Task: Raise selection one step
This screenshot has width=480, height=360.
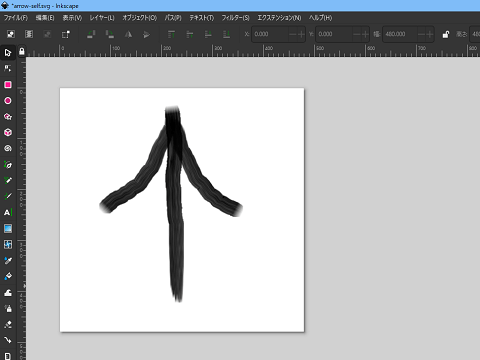Action: click(x=190, y=34)
